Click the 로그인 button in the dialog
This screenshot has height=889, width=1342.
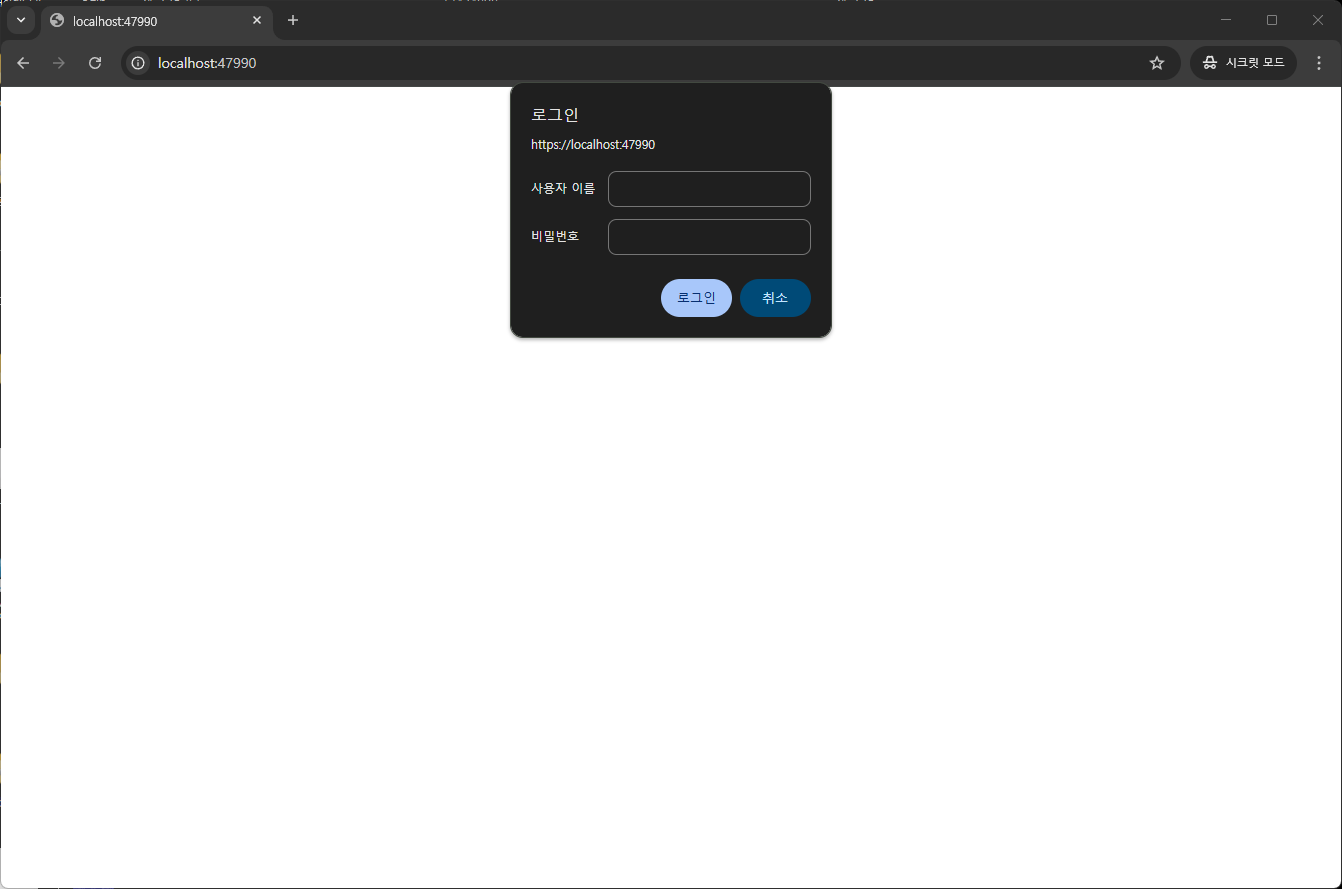(x=696, y=298)
